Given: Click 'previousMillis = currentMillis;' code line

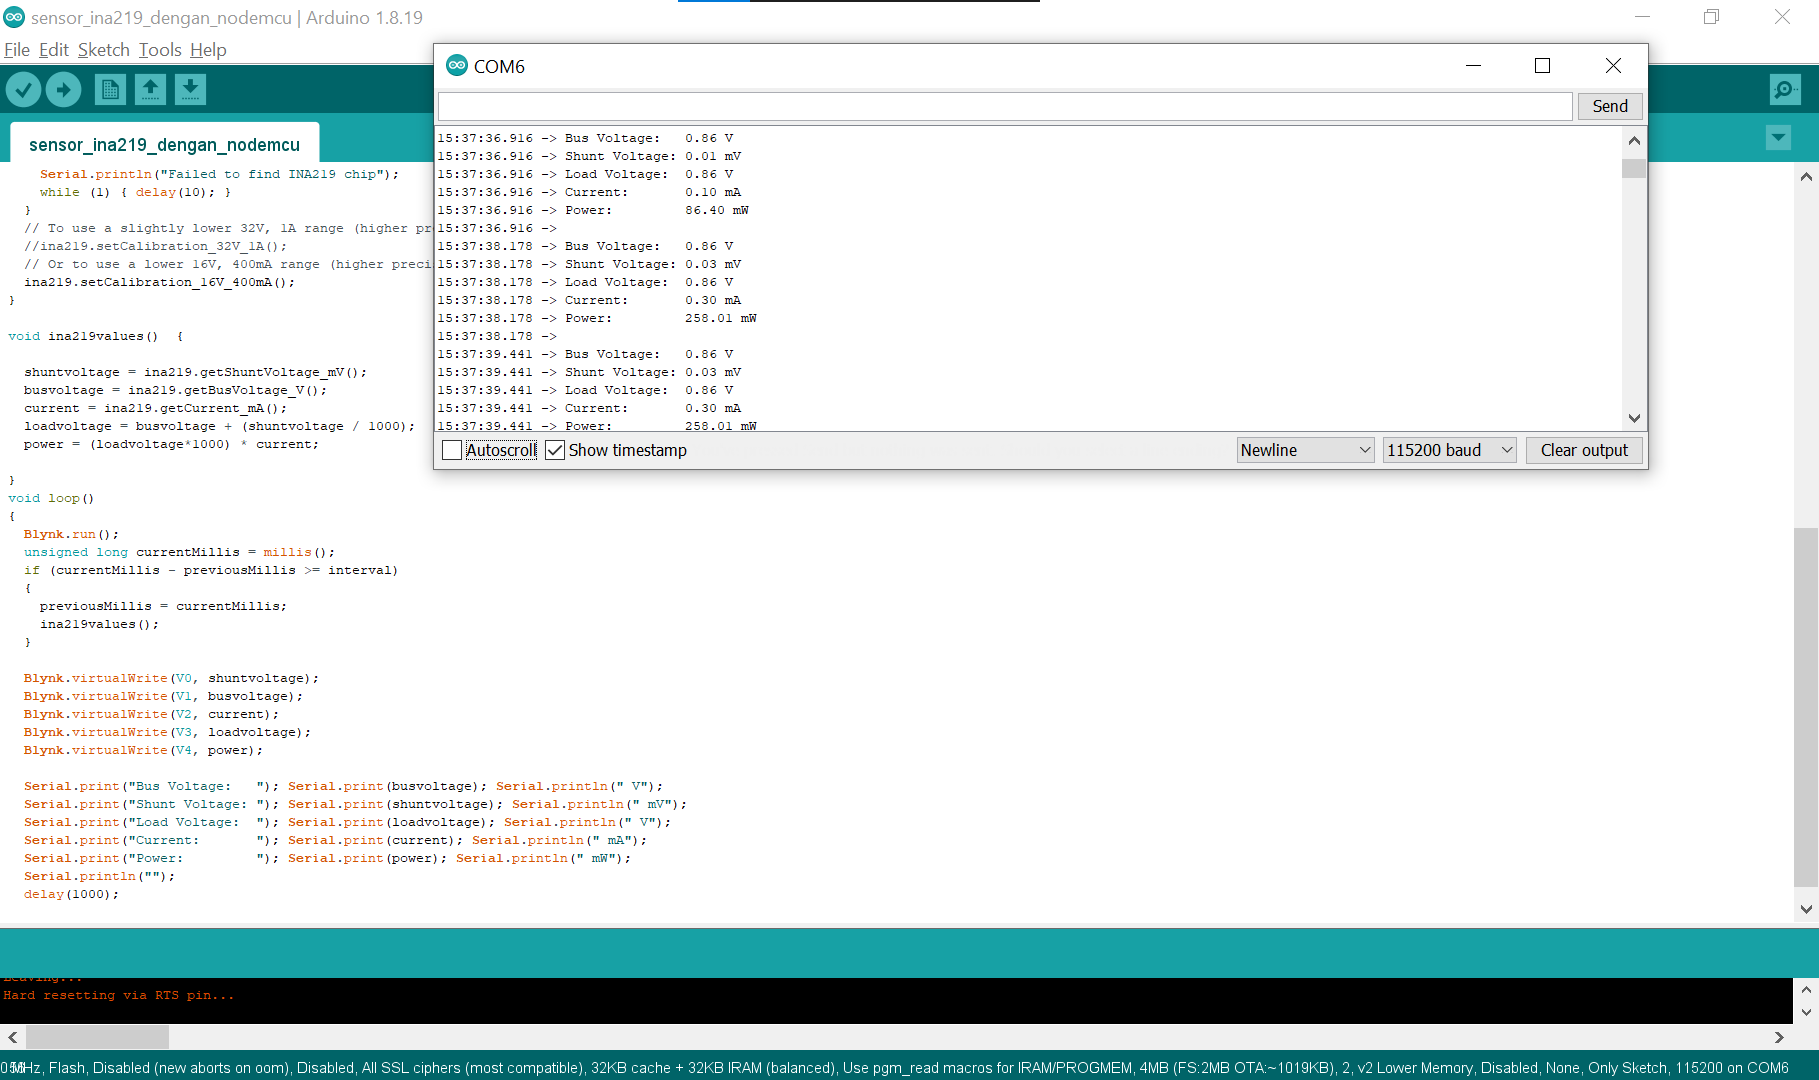Looking at the screenshot, I should 163,606.
